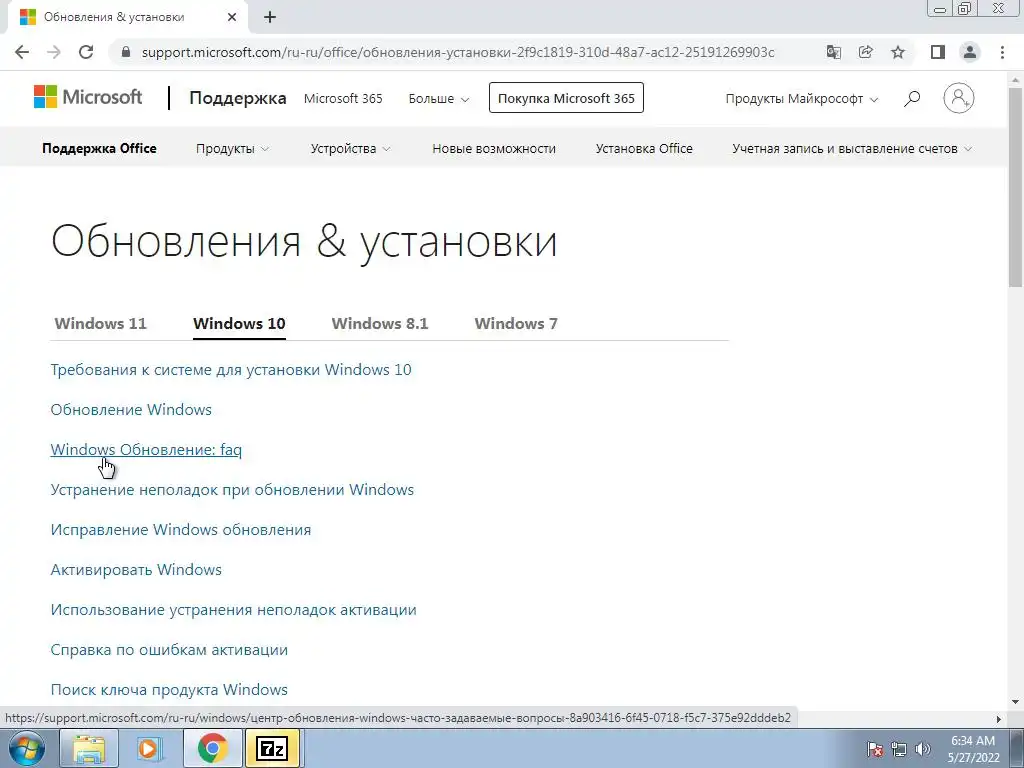
Task: Expand Учетная запись и выставление счетов
Action: 852,148
